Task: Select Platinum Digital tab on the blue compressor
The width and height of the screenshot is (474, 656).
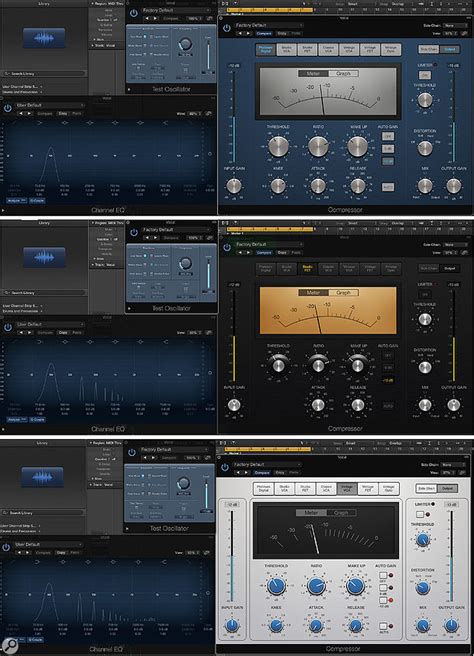Action: coord(265,49)
